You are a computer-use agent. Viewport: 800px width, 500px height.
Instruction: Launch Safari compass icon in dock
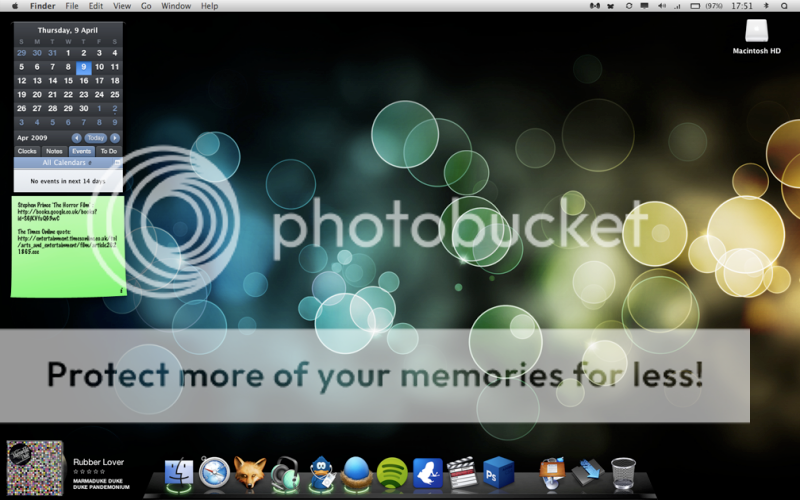[214, 473]
